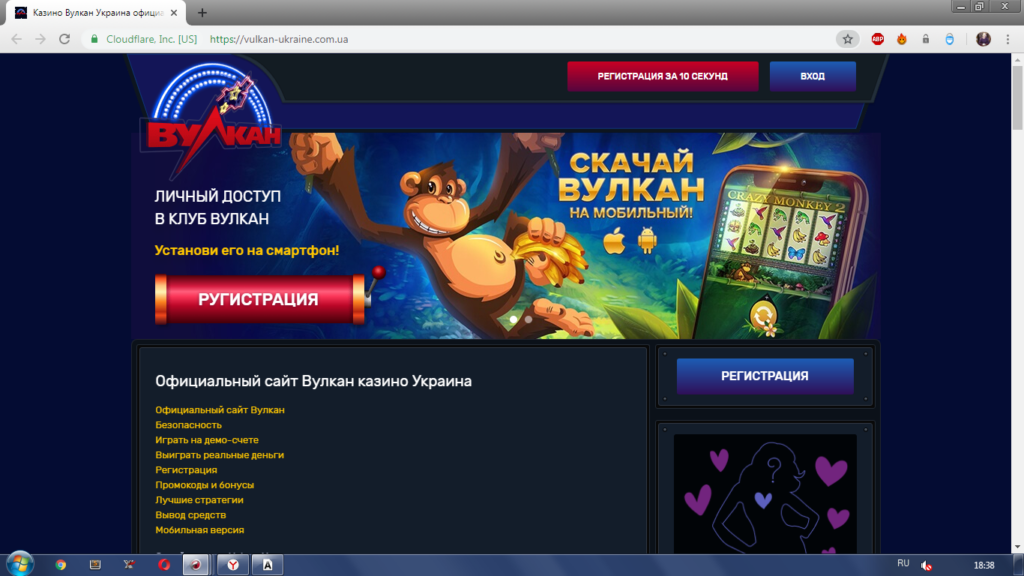Open Лучшие стратегии link

(x=199, y=500)
